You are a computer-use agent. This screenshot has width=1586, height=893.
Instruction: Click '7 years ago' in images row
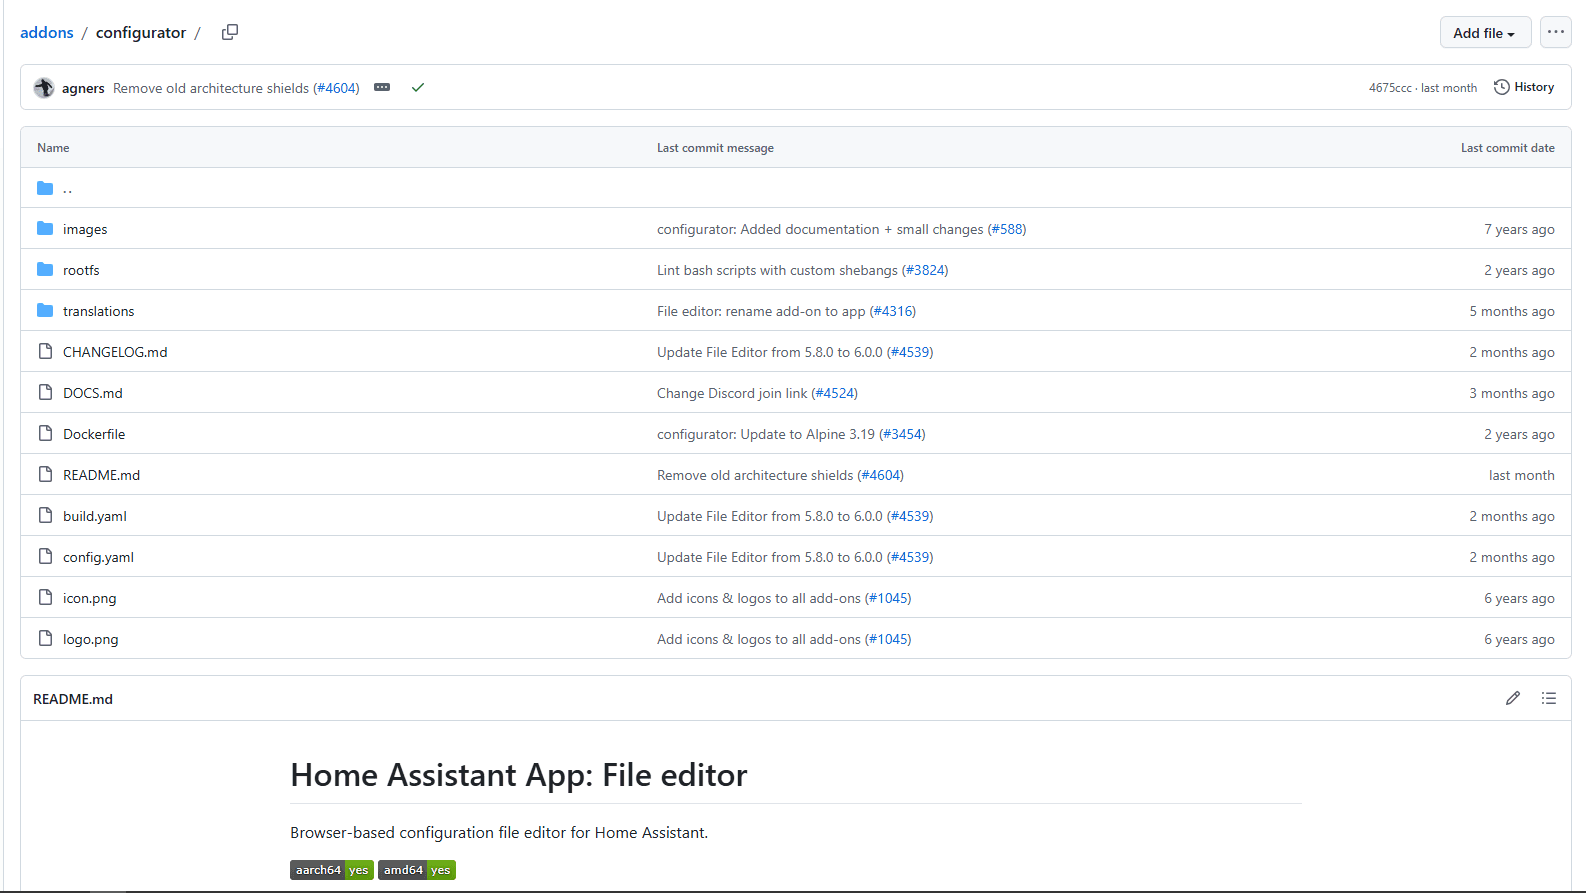[1519, 230]
